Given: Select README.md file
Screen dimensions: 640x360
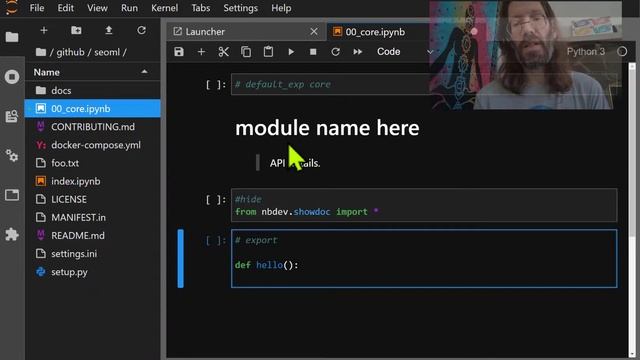Looking at the screenshot, I should click(x=93, y=236).
